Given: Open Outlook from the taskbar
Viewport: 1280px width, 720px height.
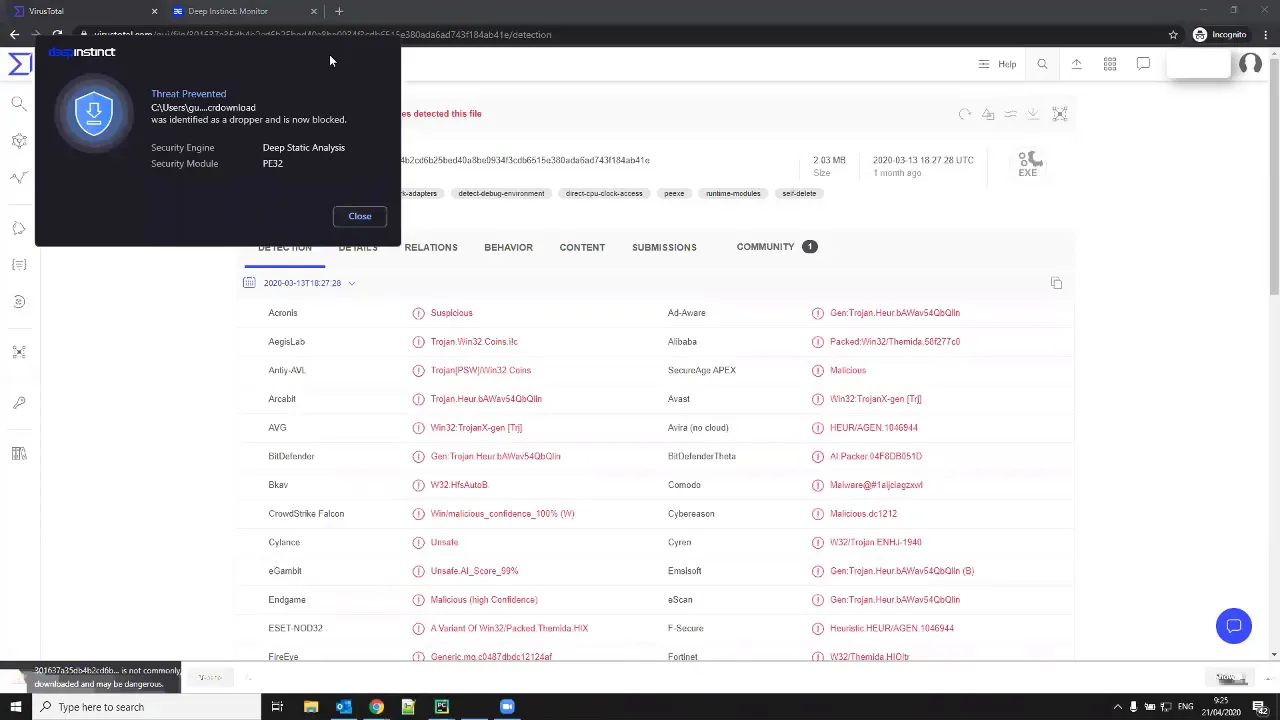Looking at the screenshot, I should tap(343, 707).
